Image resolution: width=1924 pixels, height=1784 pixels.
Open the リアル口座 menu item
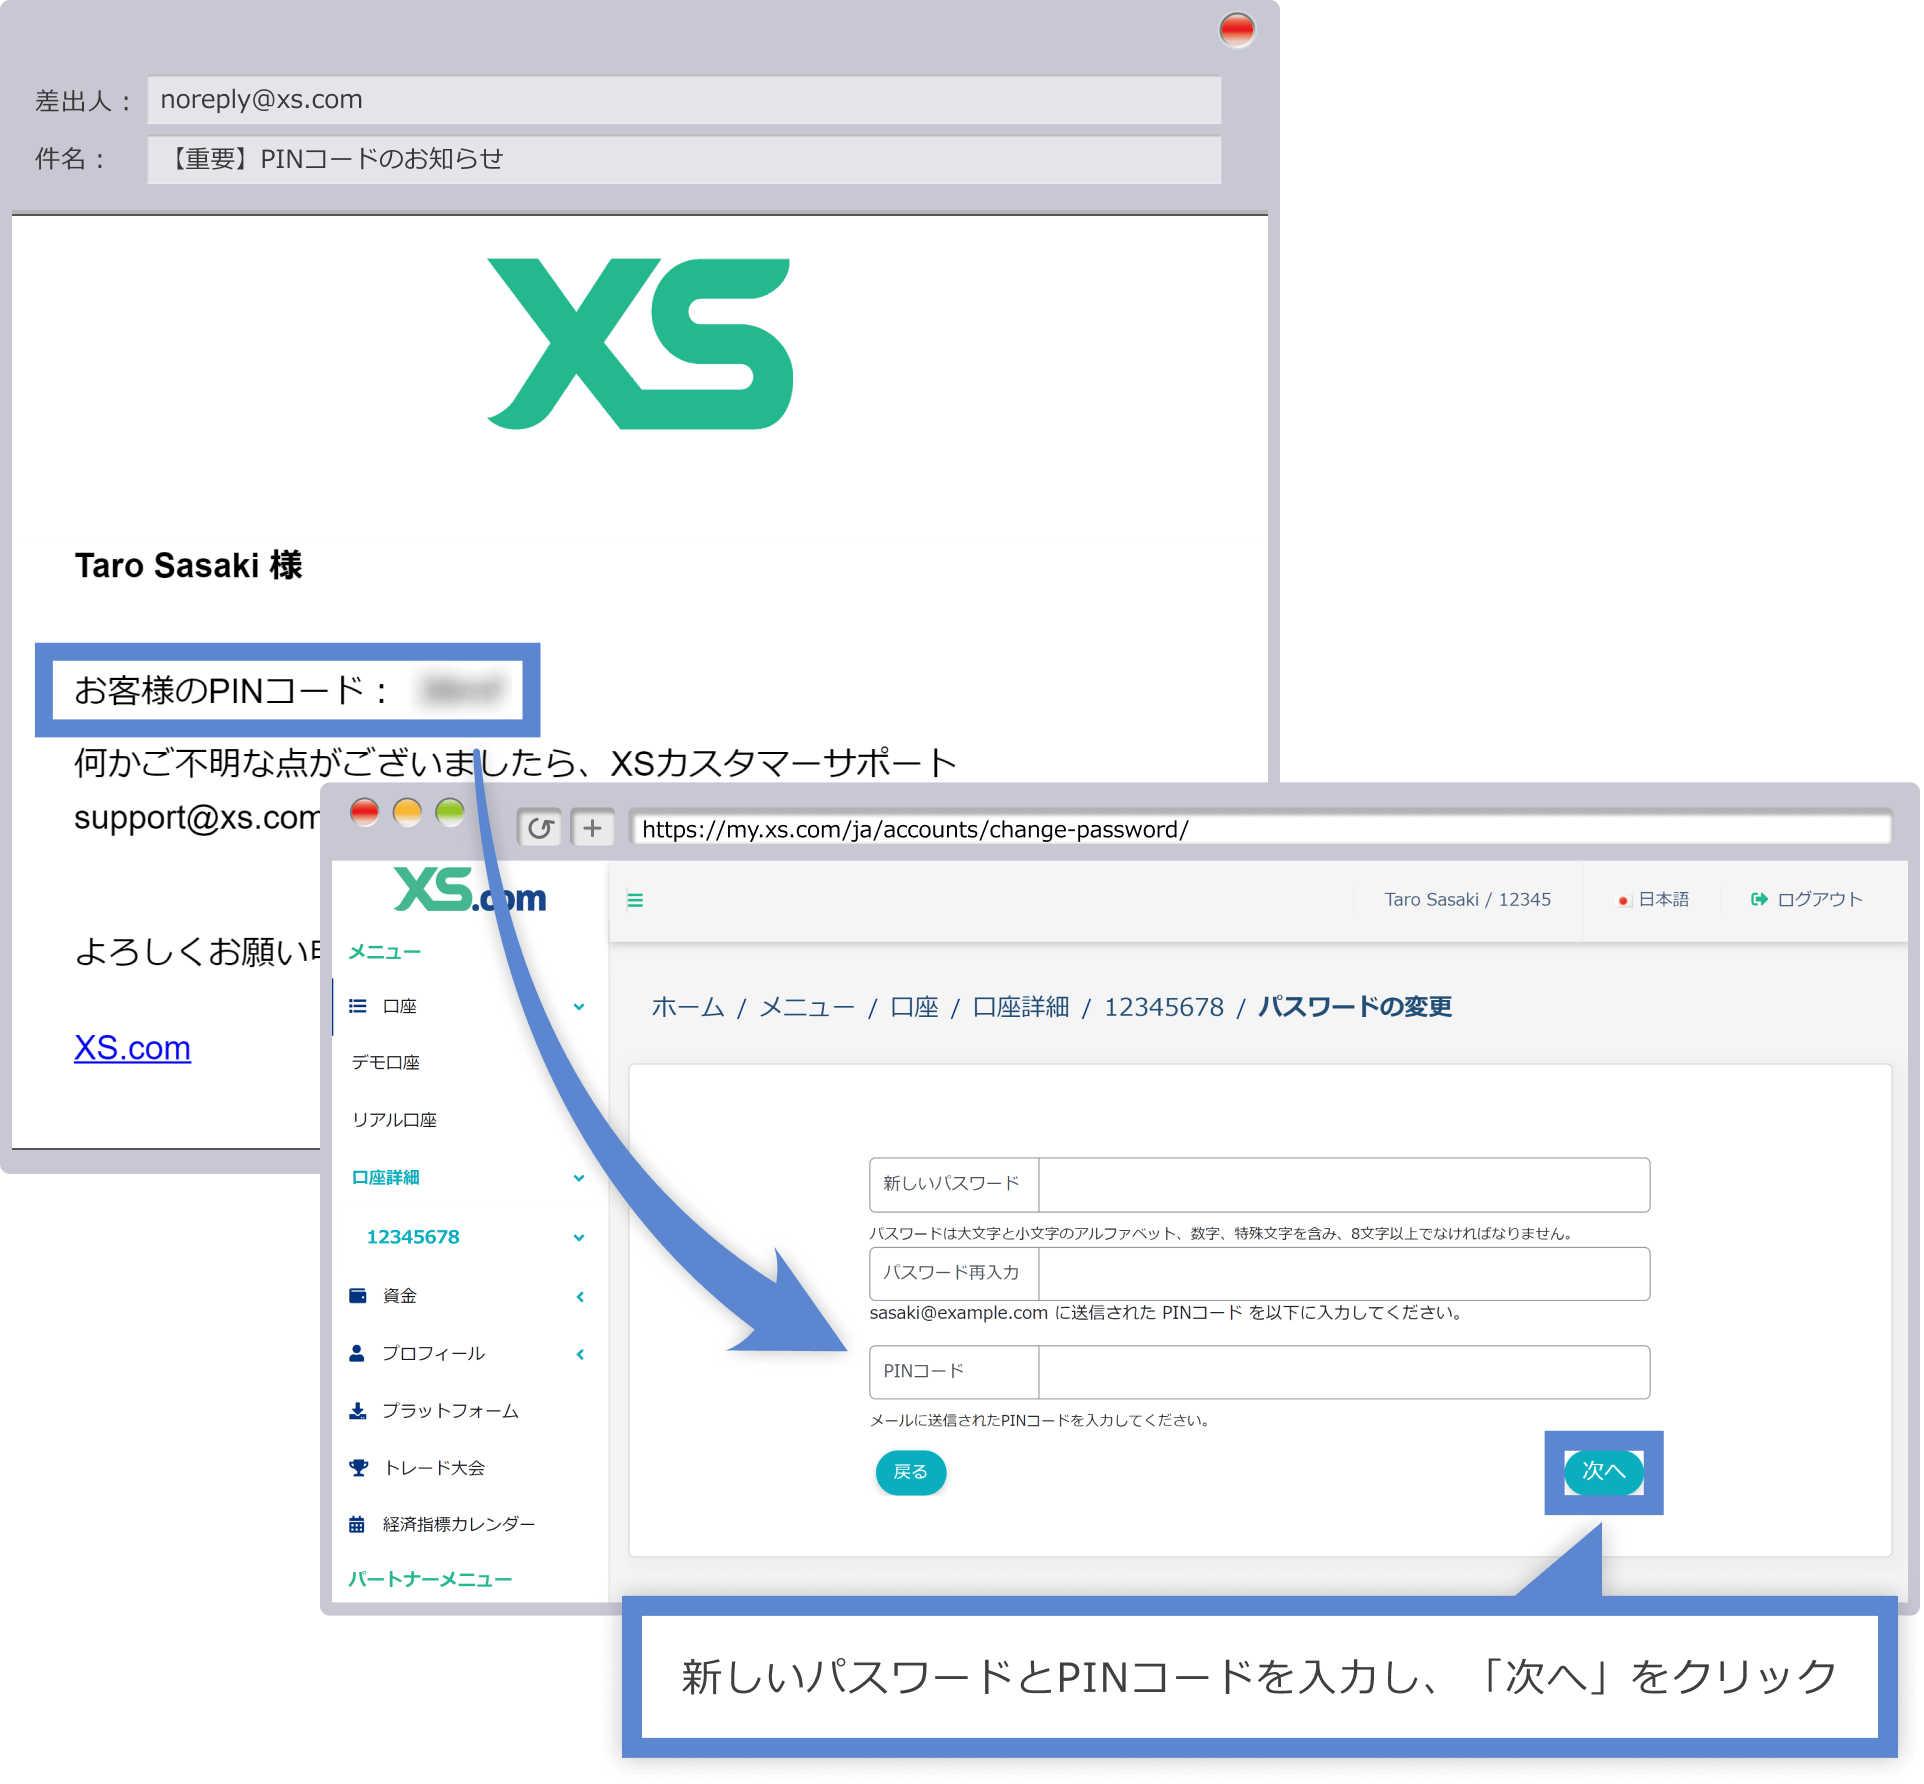[x=394, y=1120]
